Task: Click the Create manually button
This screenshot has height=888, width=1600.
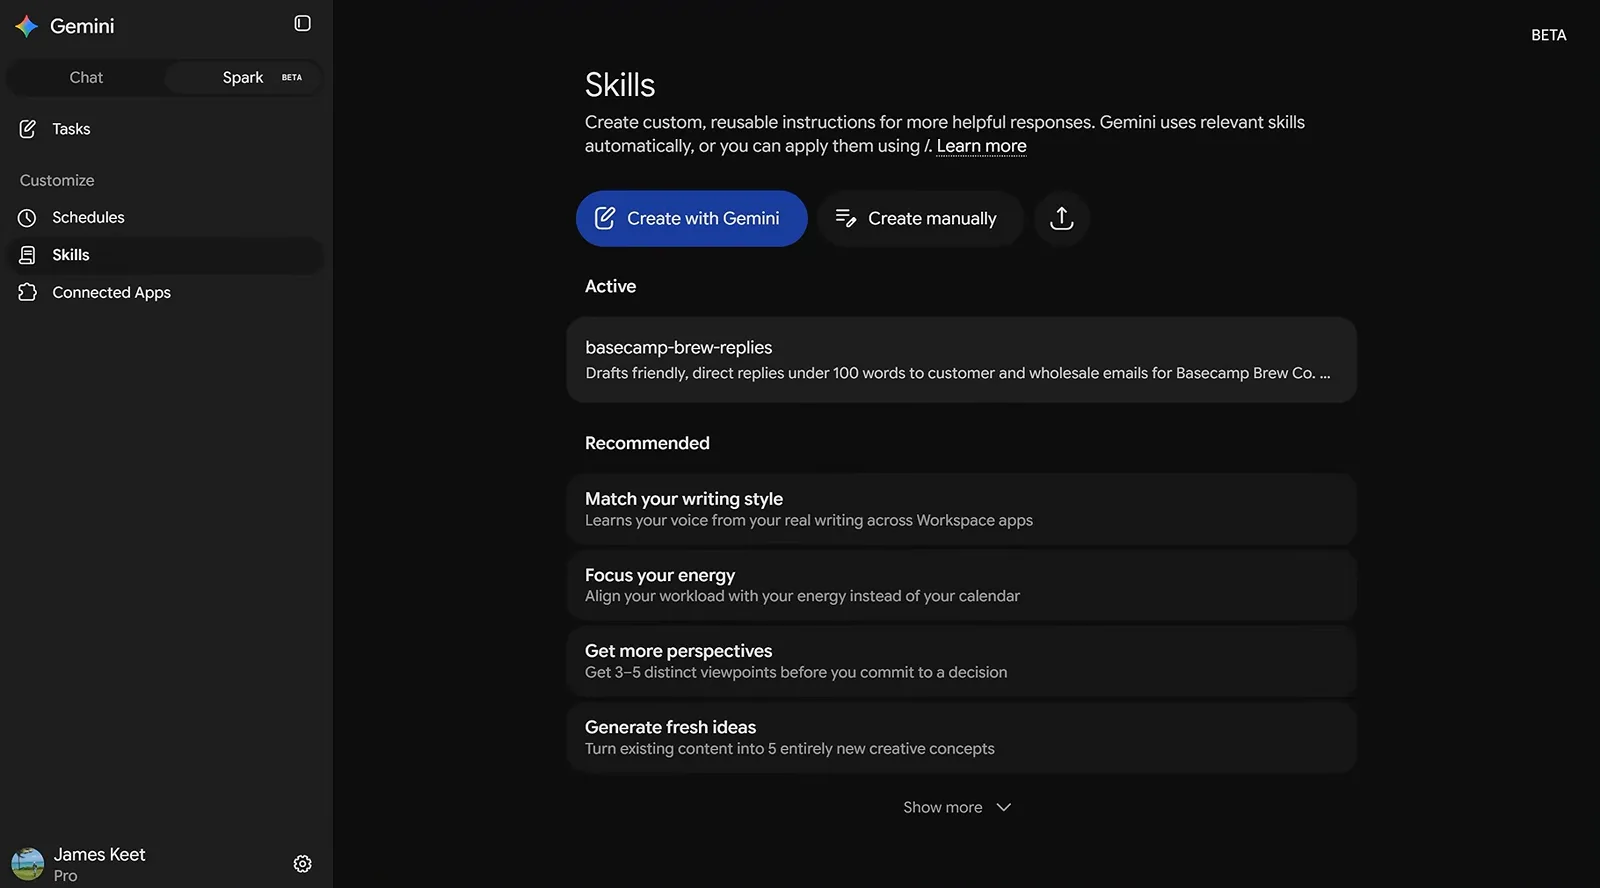Action: pyautogui.click(x=920, y=218)
